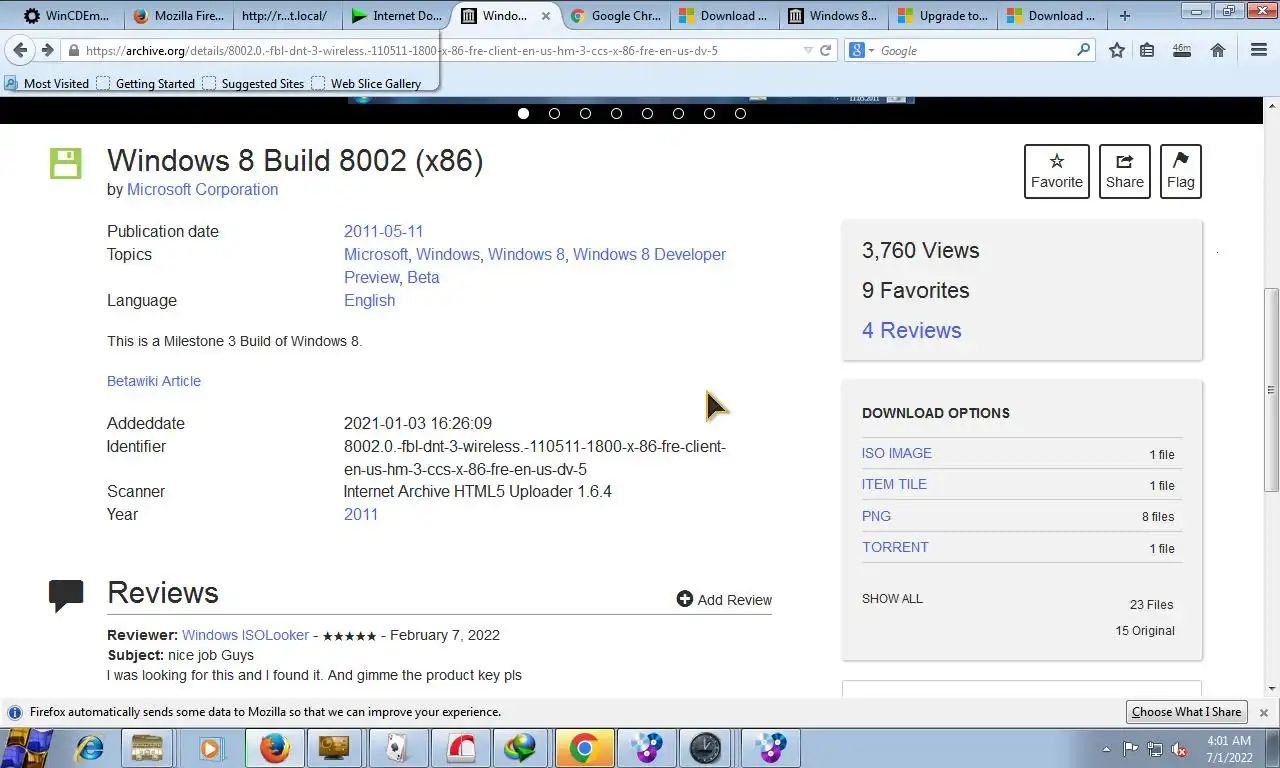Download the ISO IMAGE option
The height and width of the screenshot is (768, 1280).
point(897,453)
